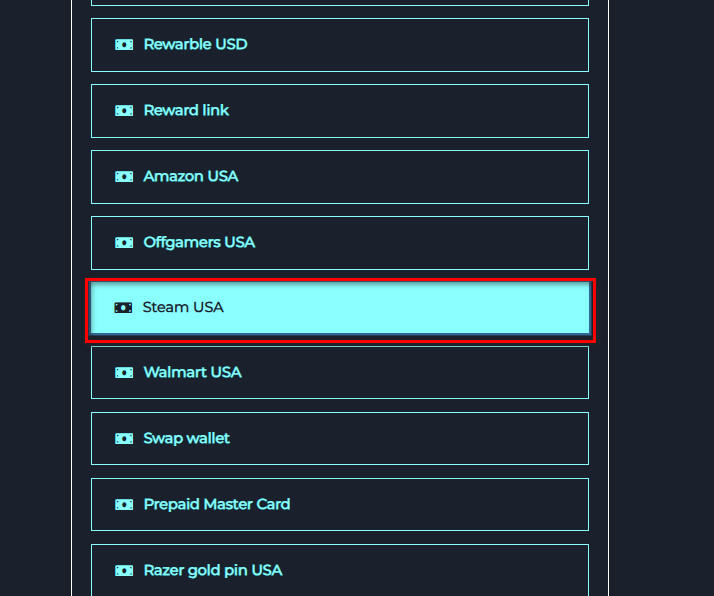Click the banknote icon beside Walmart USA
The image size is (714, 596).
[124, 373]
